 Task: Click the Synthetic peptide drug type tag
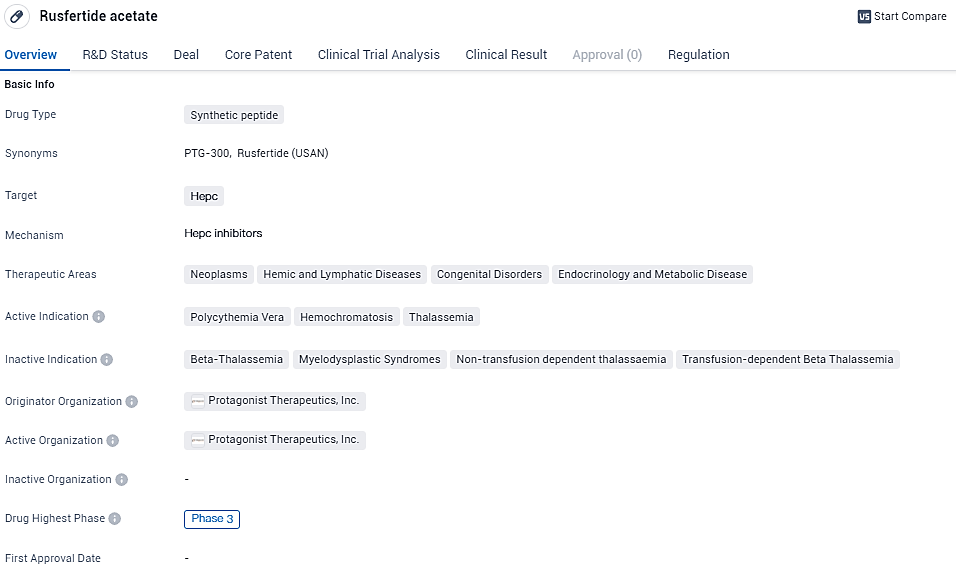234,115
